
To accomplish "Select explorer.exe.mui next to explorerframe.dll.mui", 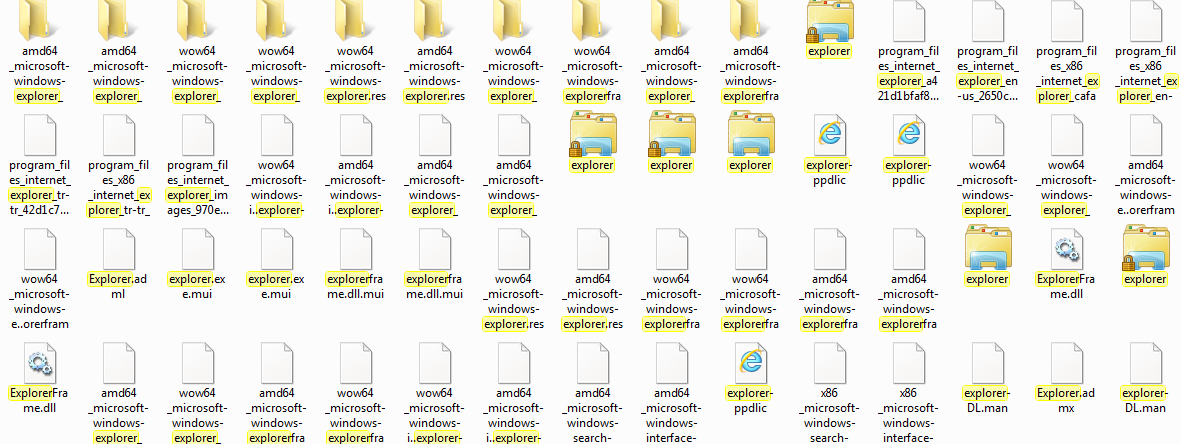I will pyautogui.click(x=277, y=248).
